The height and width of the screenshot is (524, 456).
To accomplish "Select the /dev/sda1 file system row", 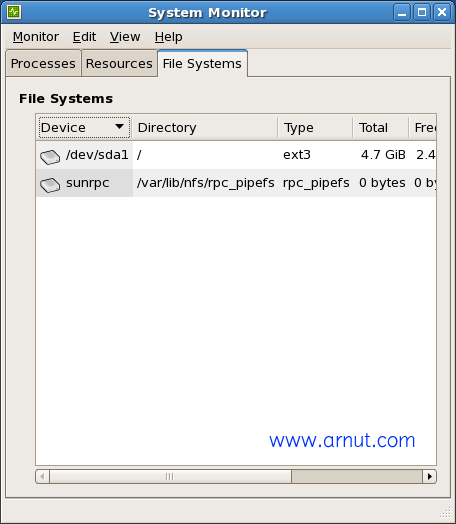I will click(x=236, y=155).
